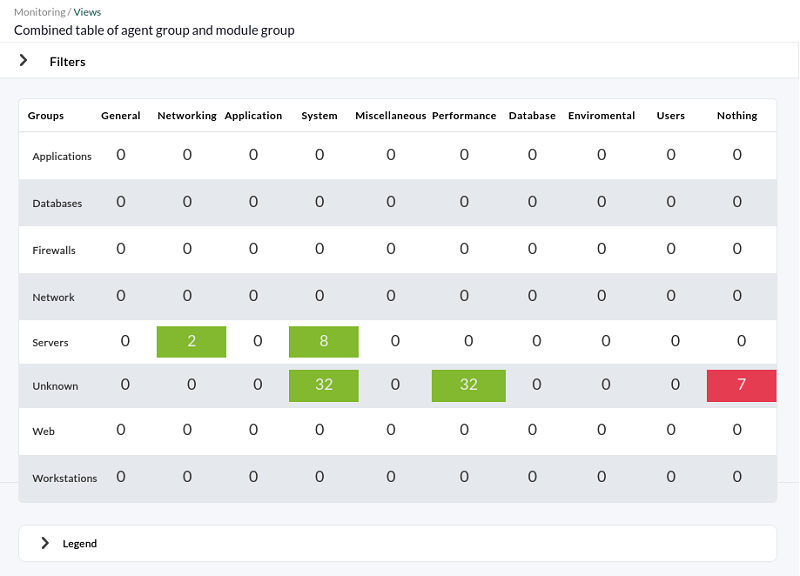Image resolution: width=800 pixels, height=576 pixels.
Task: Click the Nothing column header
Action: [x=737, y=116]
